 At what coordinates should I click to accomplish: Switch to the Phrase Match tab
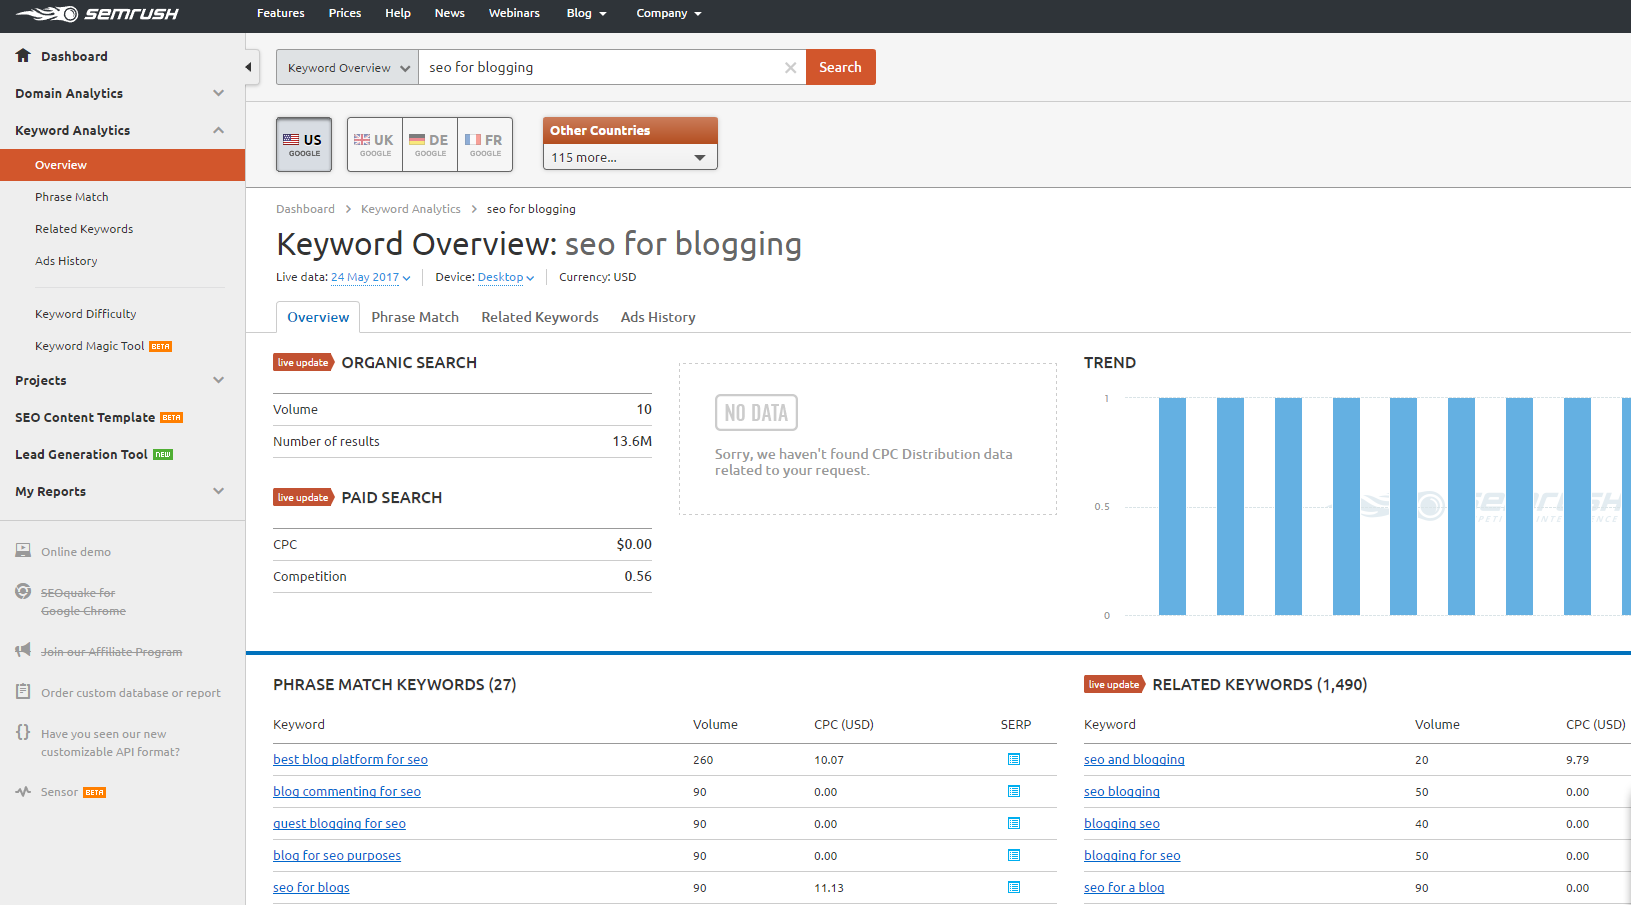point(415,317)
